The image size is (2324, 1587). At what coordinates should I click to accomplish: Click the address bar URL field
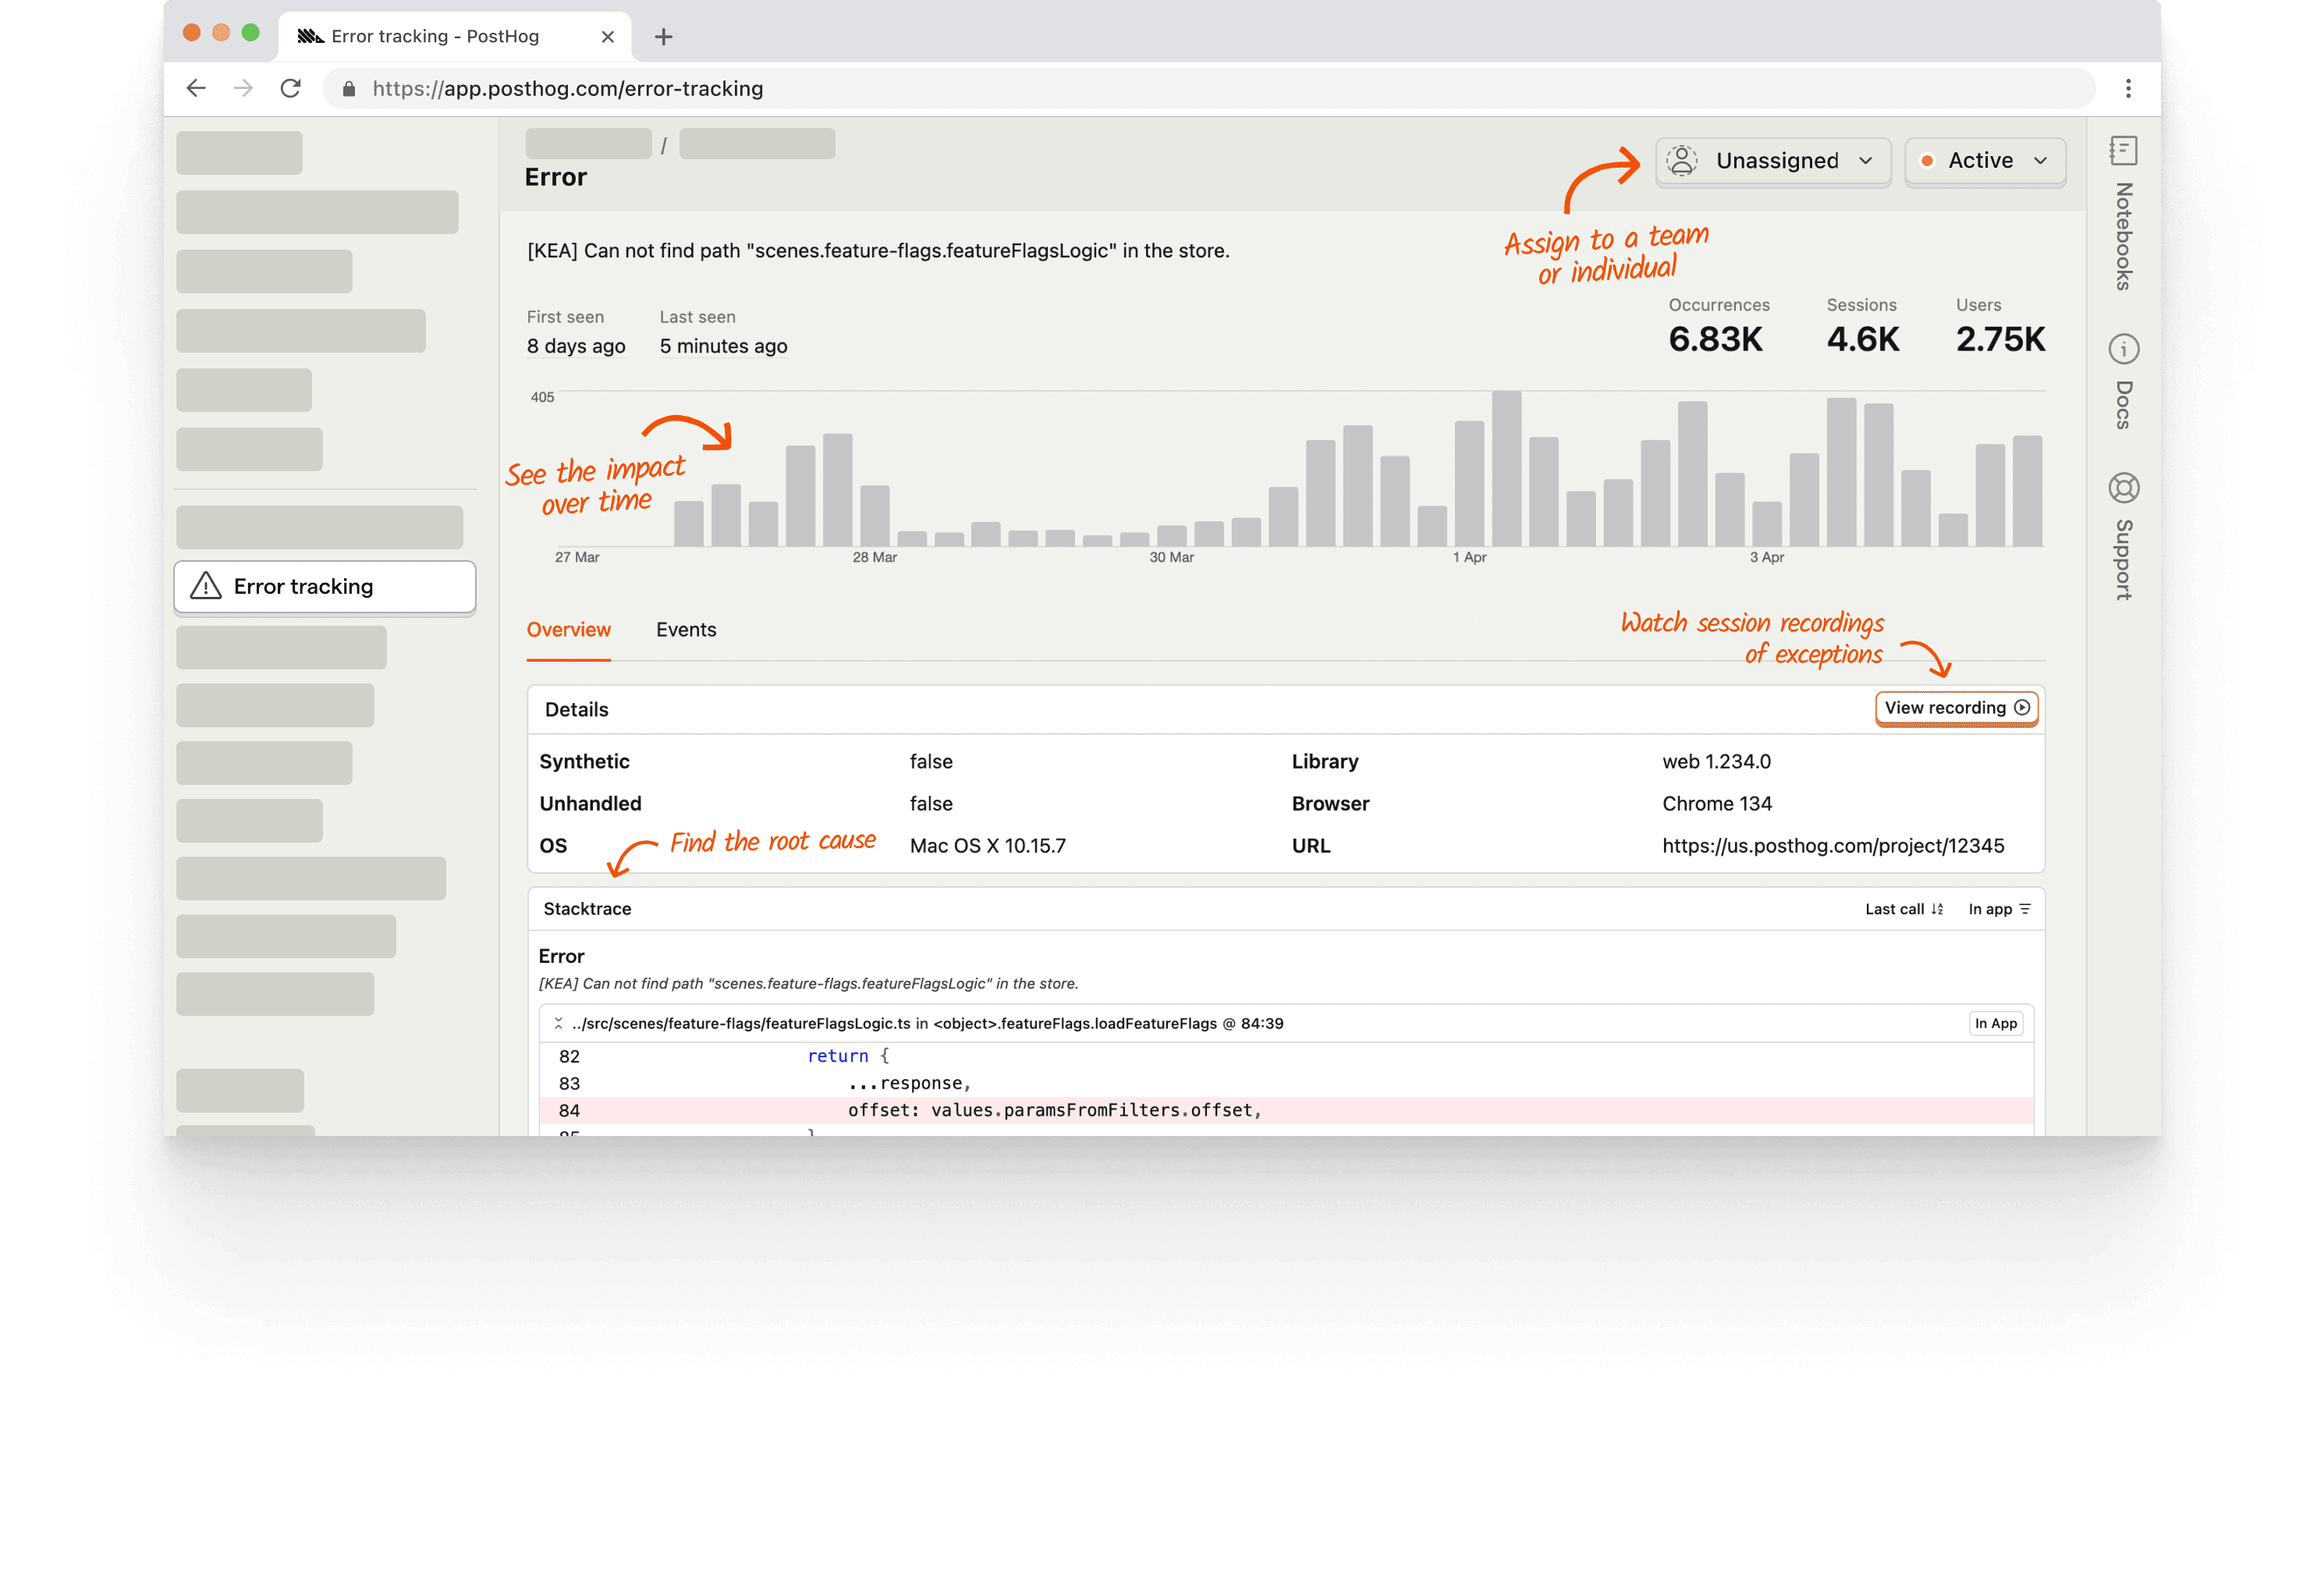point(1208,88)
